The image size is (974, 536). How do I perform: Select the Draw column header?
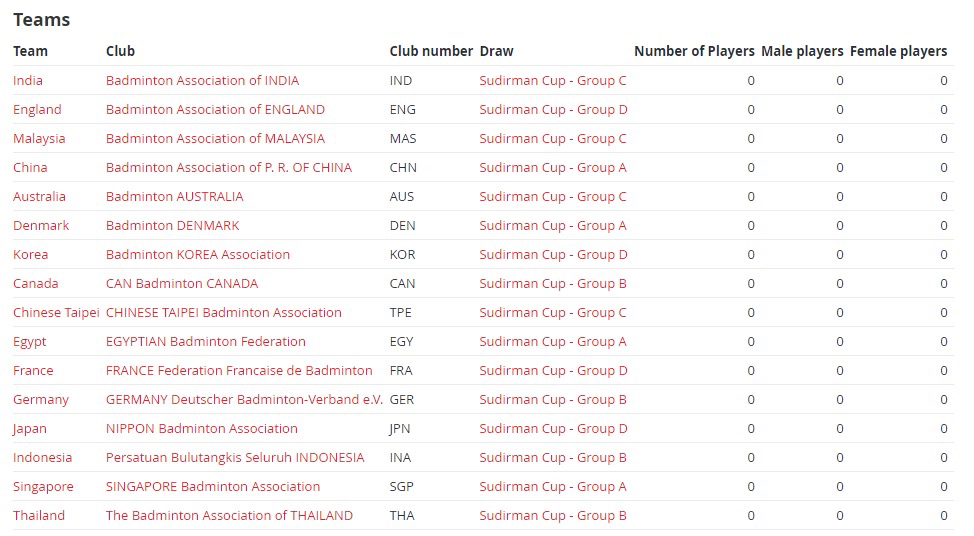[496, 52]
